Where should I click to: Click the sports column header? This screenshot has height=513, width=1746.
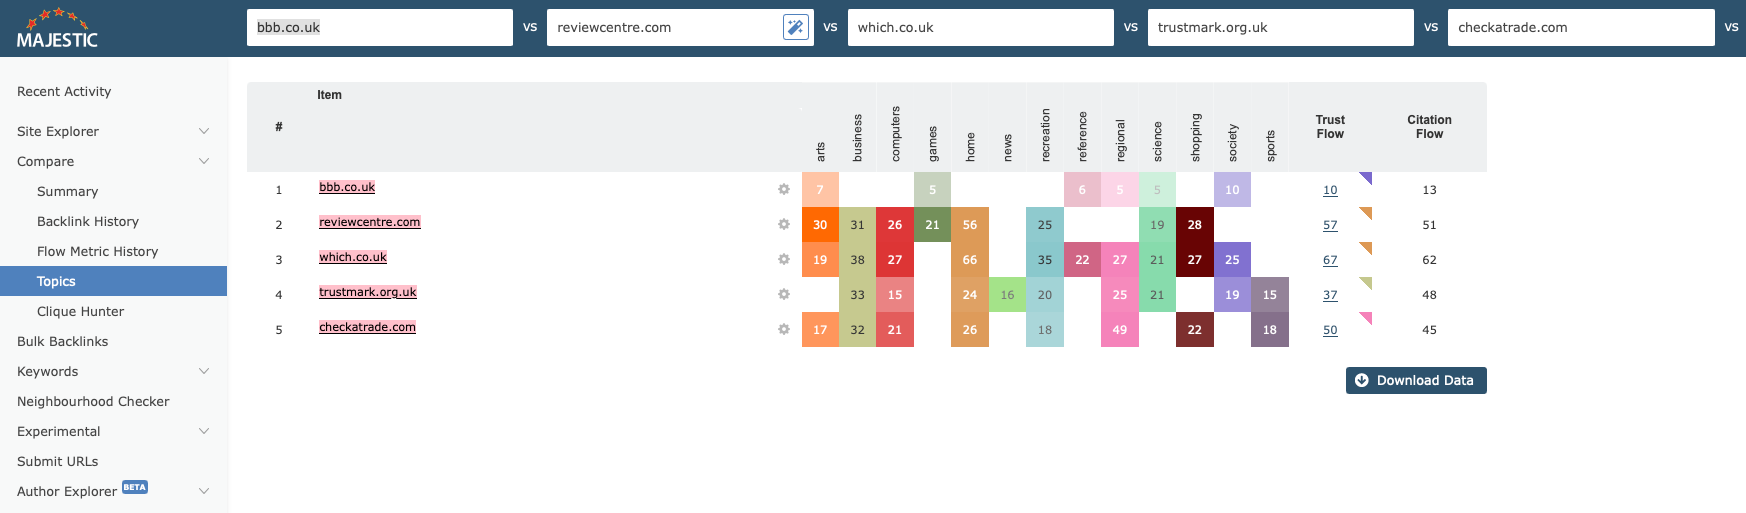pyautogui.click(x=1270, y=146)
